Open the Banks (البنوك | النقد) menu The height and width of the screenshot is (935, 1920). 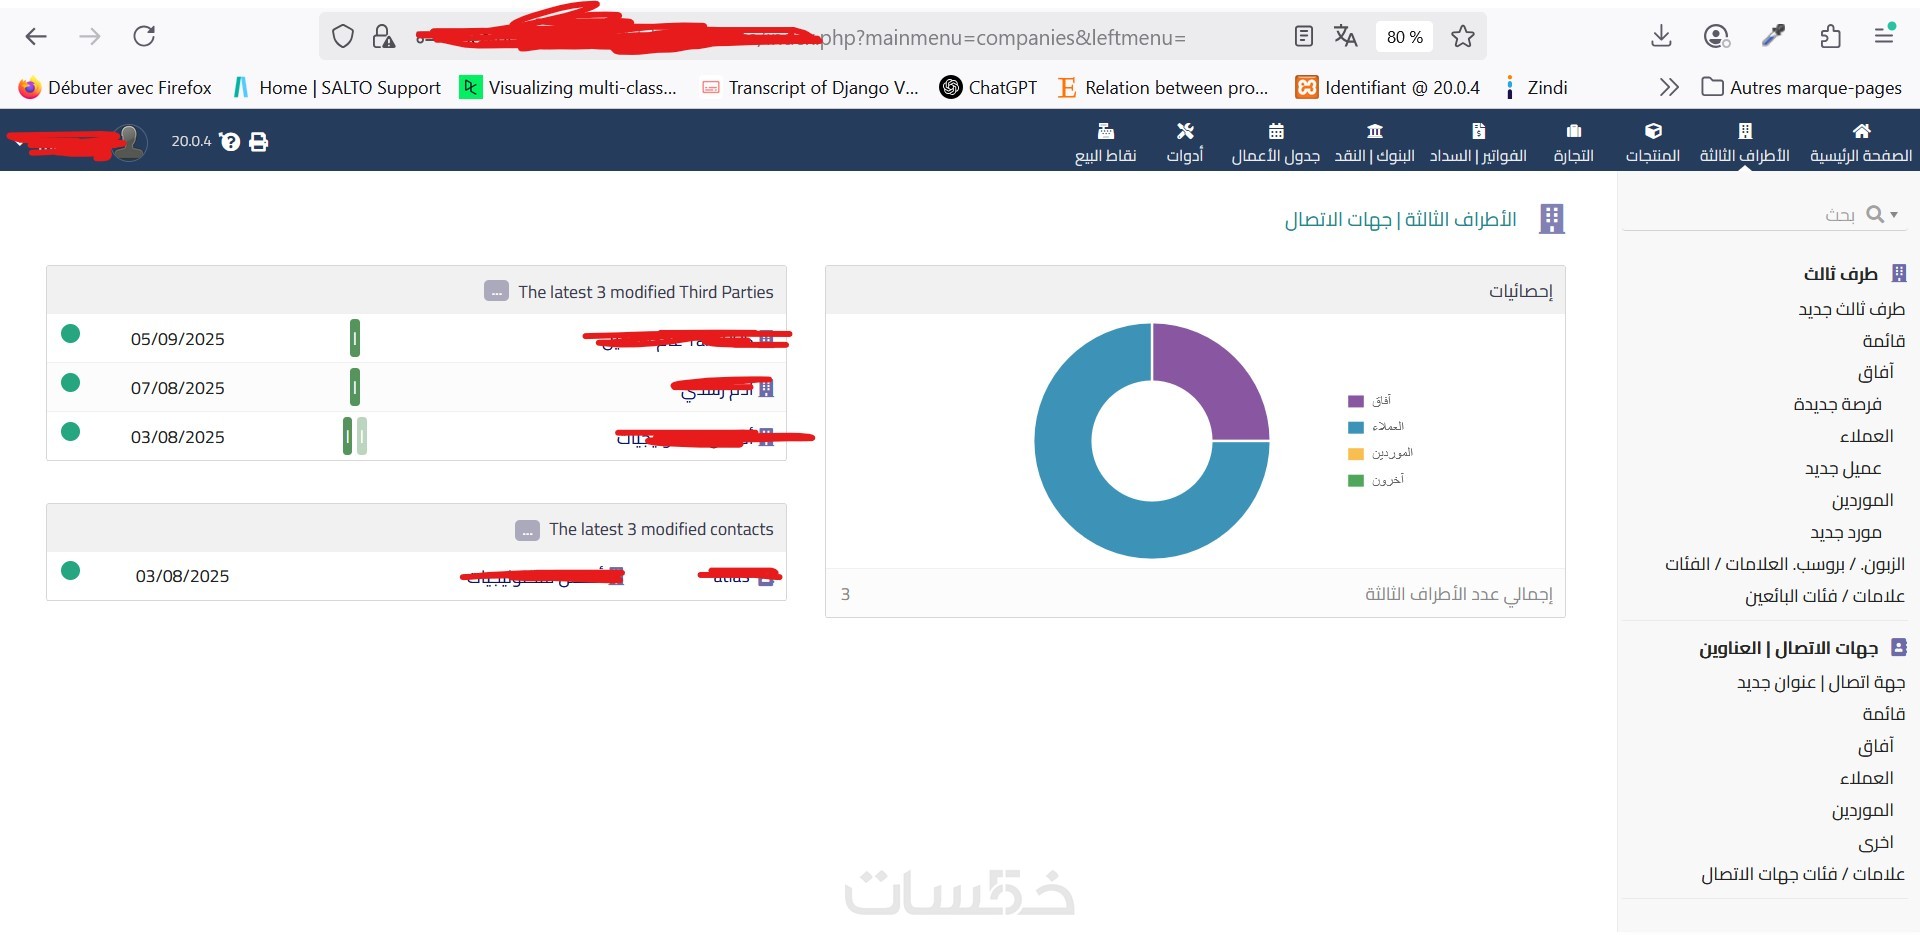pos(1375,142)
